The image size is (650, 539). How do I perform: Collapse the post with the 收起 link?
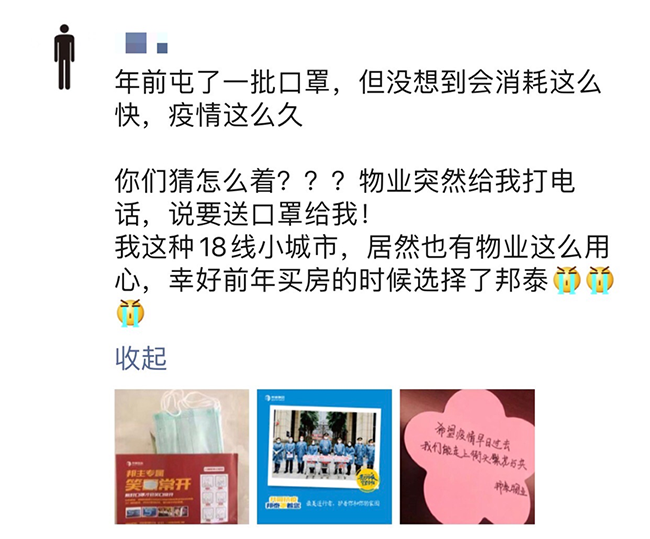(141, 358)
